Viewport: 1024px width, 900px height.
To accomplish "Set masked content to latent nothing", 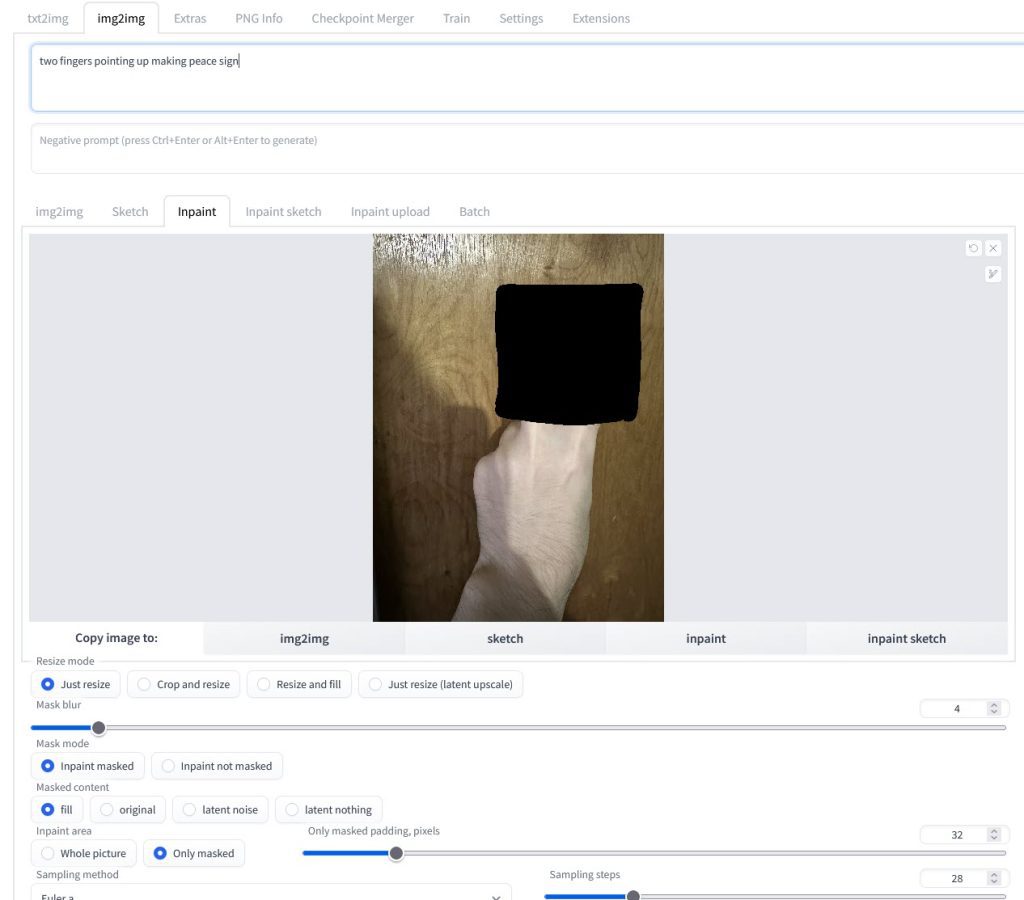I will click(x=328, y=810).
